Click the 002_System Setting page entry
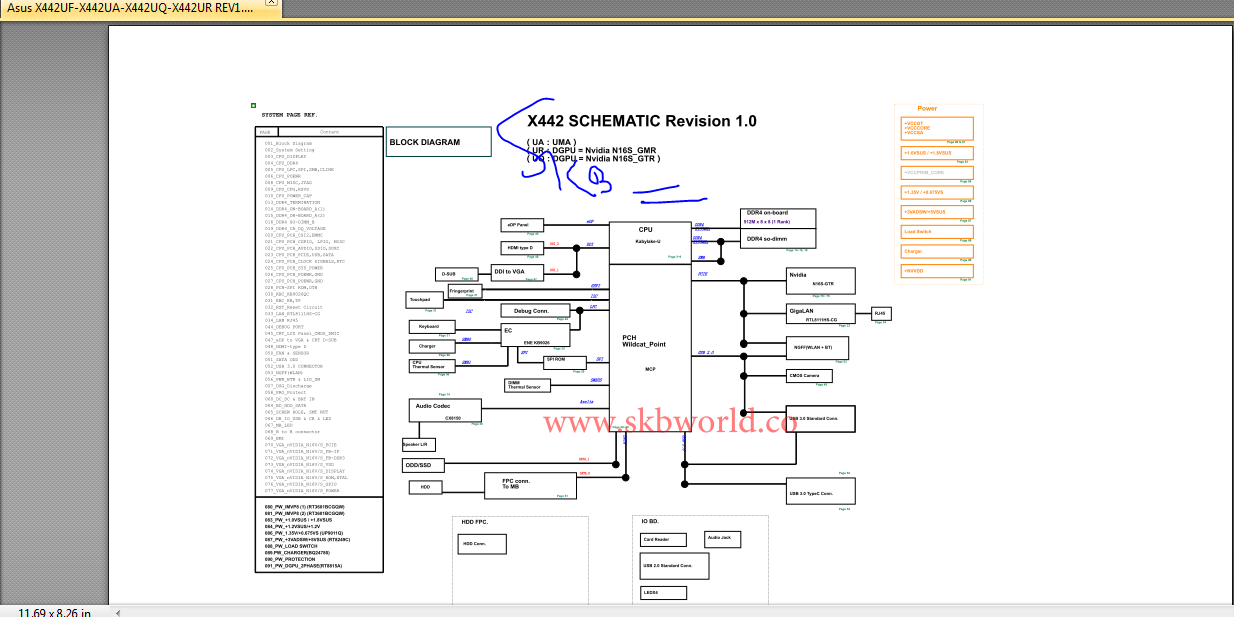The image size is (1234, 617). (x=289, y=150)
